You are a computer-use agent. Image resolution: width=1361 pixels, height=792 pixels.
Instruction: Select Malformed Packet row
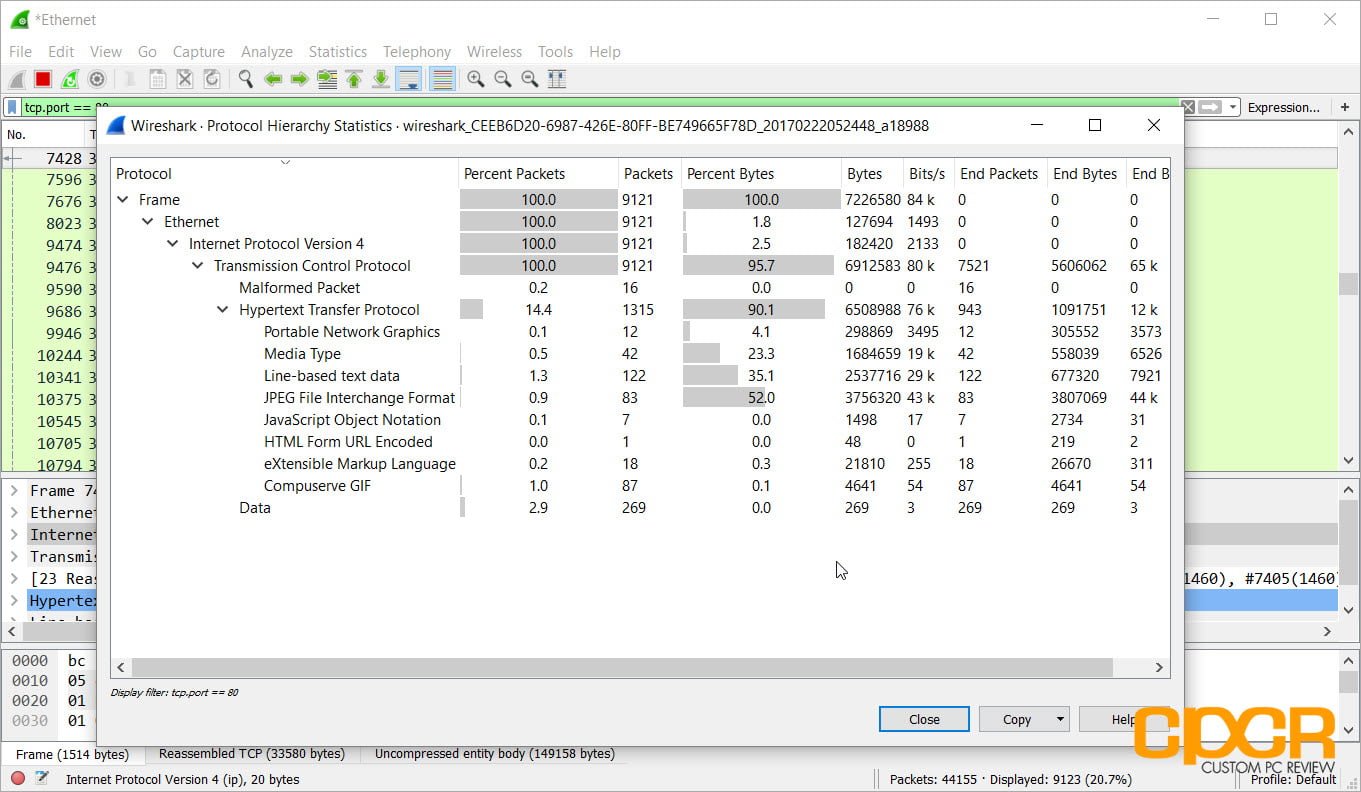point(640,288)
